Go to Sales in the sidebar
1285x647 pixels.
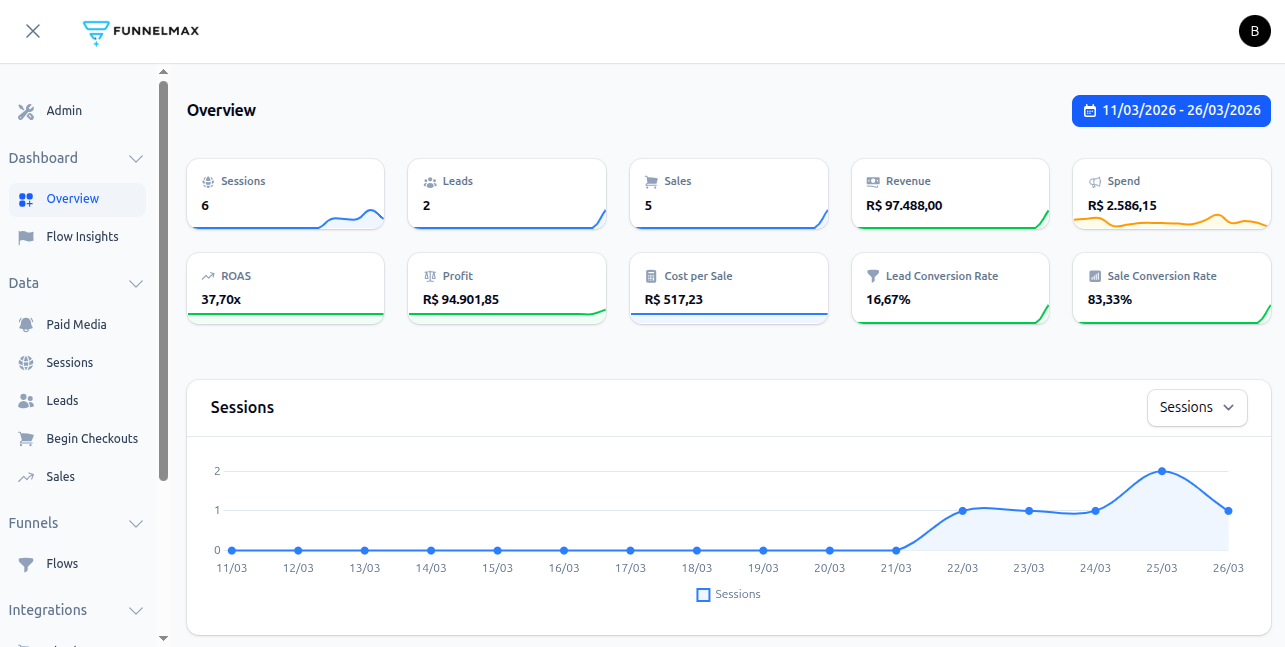(60, 477)
